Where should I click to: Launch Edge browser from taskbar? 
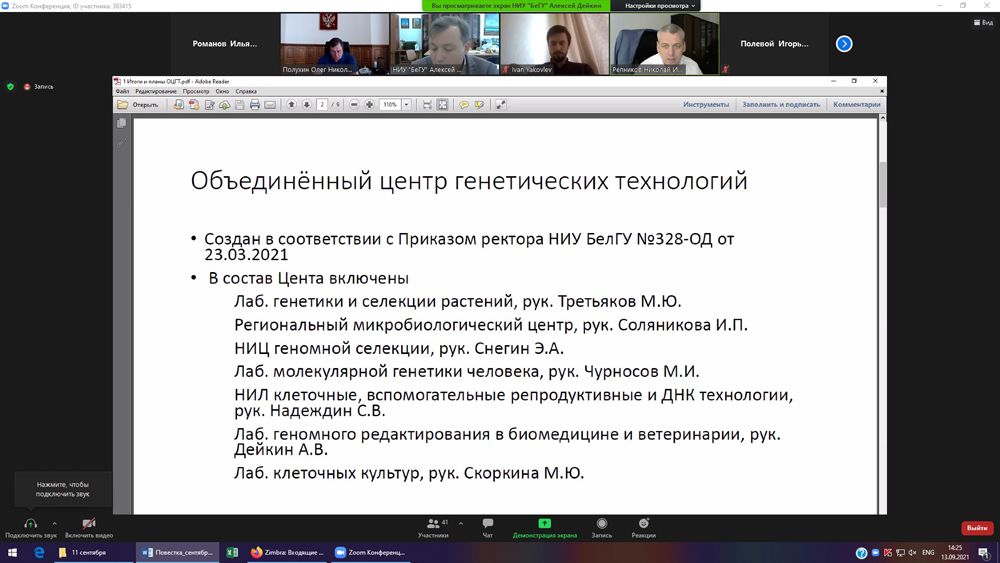point(39,553)
